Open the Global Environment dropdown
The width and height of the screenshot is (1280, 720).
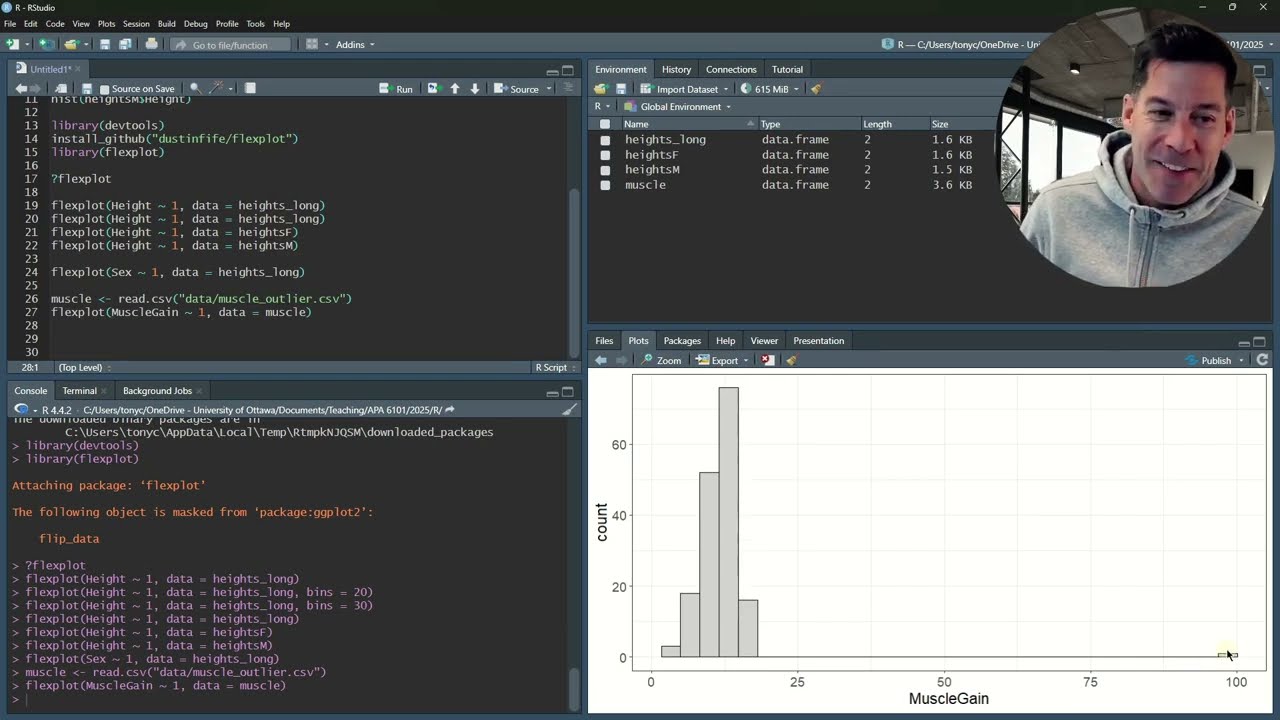pyautogui.click(x=677, y=107)
